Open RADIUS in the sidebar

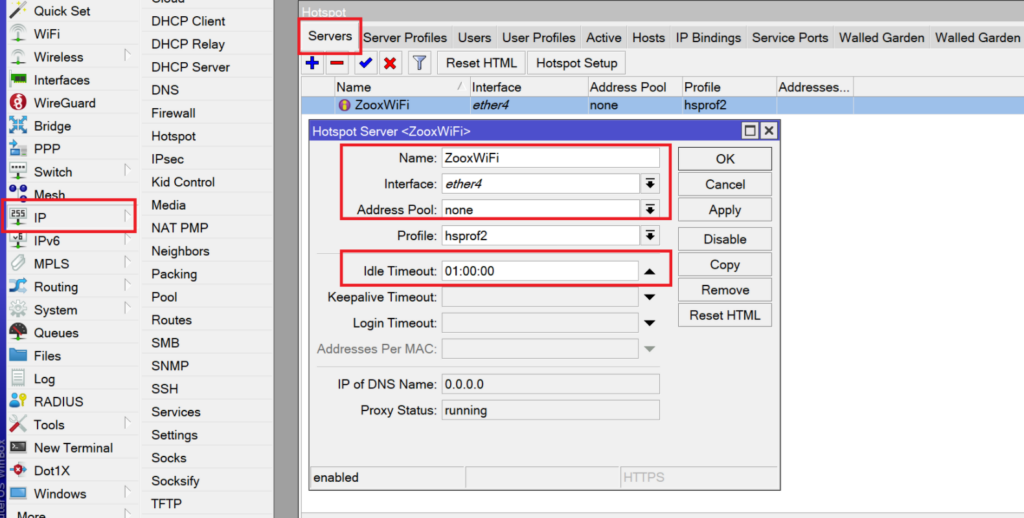tap(59, 402)
